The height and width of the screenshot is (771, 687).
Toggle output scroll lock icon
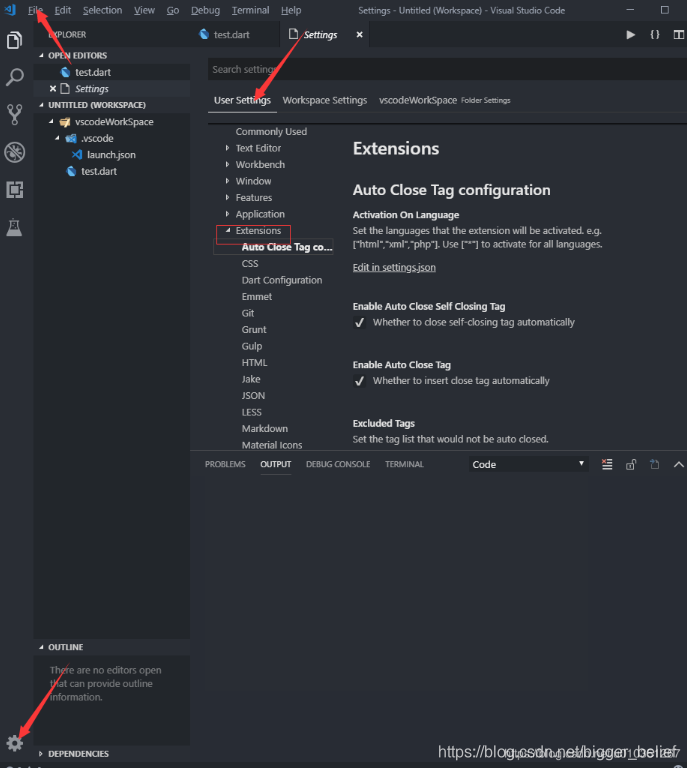631,464
